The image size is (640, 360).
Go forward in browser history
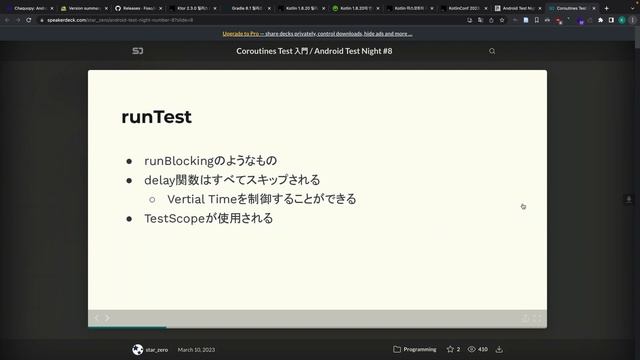pos(18,20)
